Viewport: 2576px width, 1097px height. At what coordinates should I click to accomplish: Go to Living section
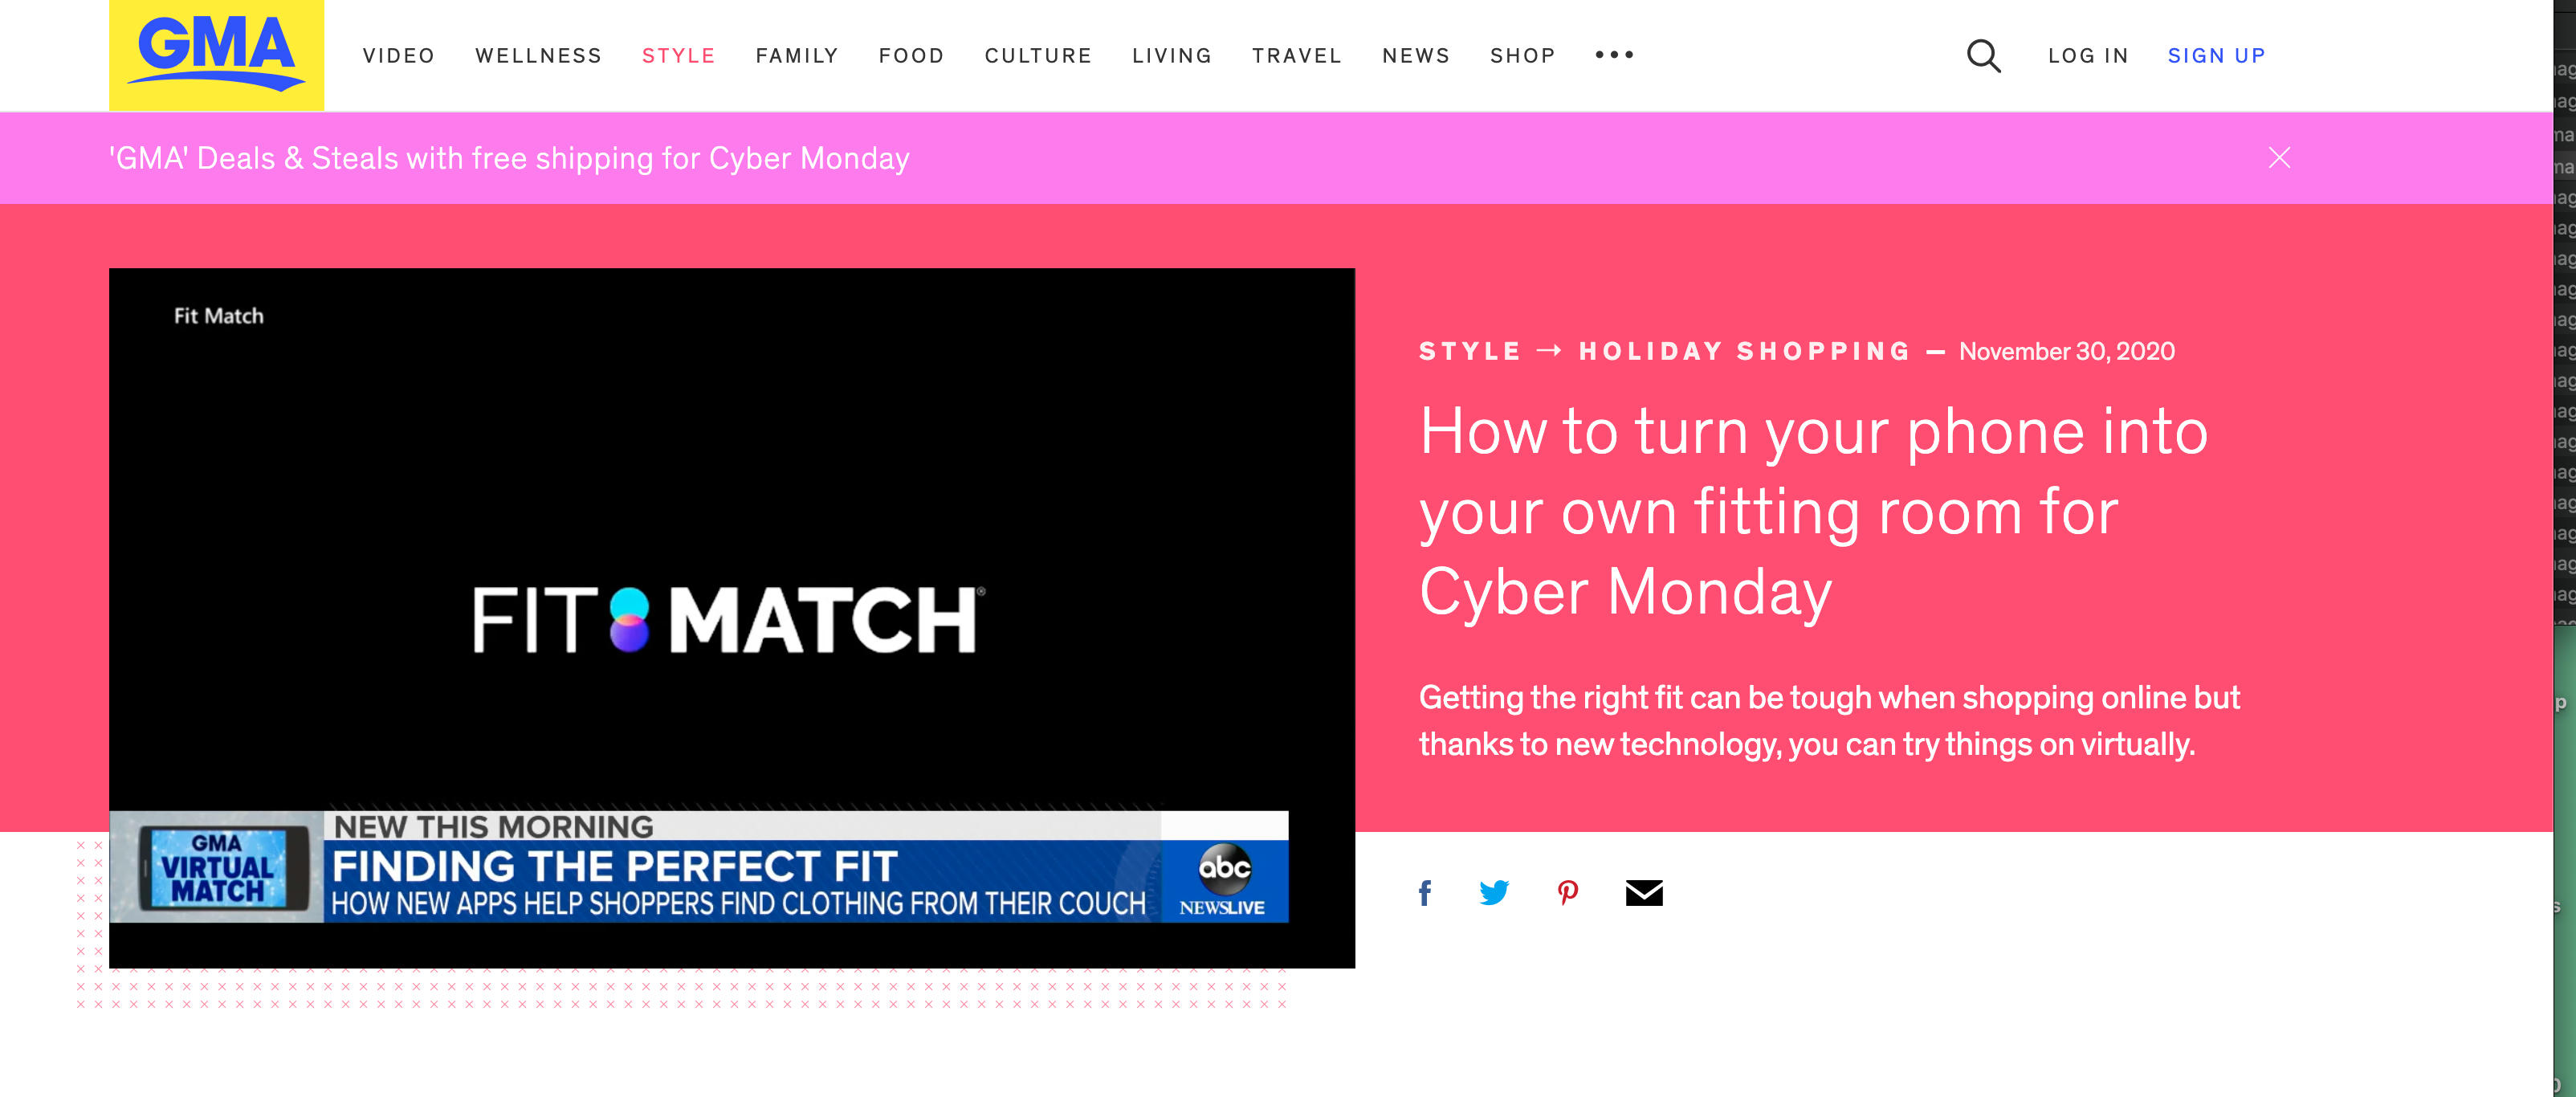click(1172, 56)
